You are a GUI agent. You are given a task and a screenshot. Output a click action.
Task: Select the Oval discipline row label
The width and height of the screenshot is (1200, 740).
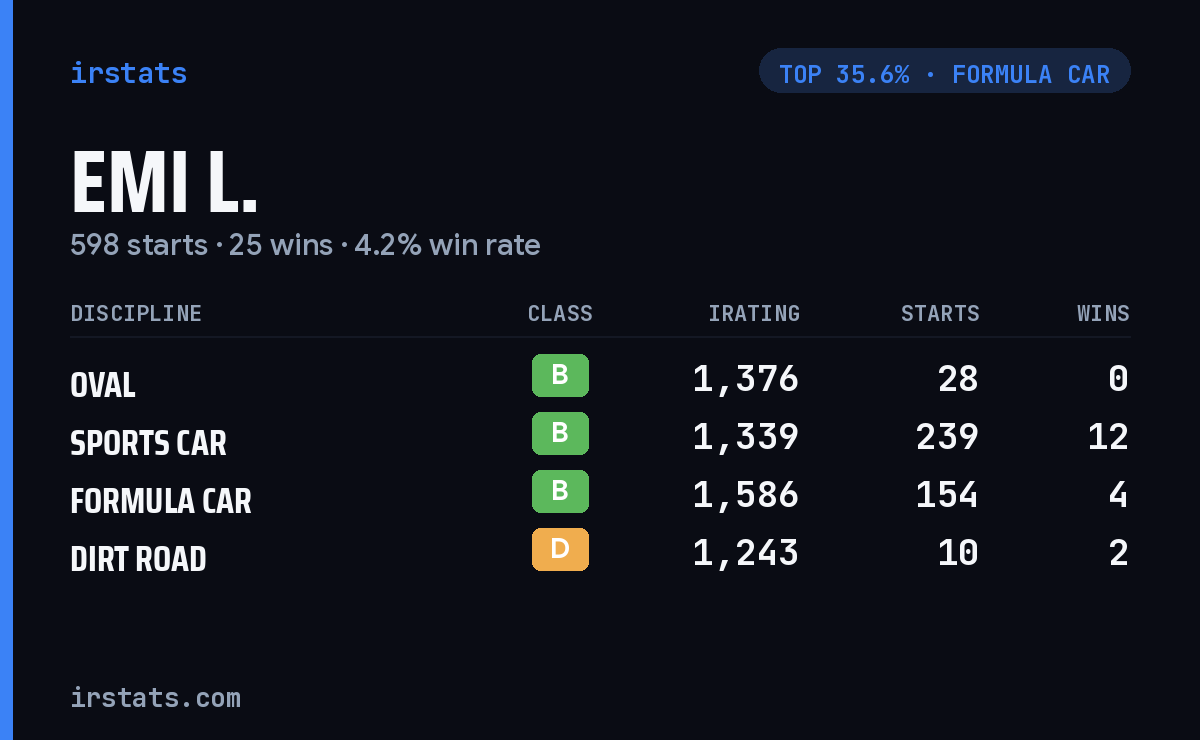tap(103, 385)
